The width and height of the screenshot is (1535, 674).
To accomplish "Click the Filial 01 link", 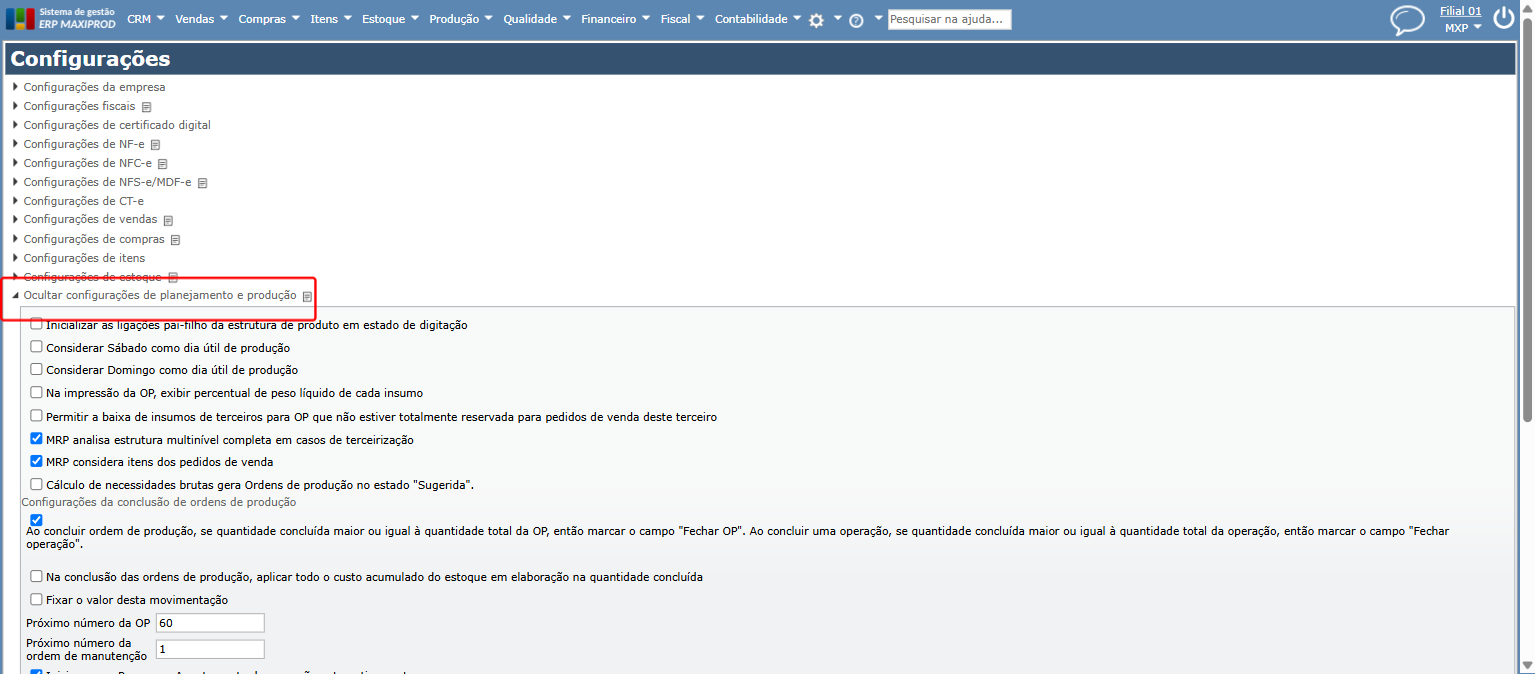I will pyautogui.click(x=1460, y=11).
